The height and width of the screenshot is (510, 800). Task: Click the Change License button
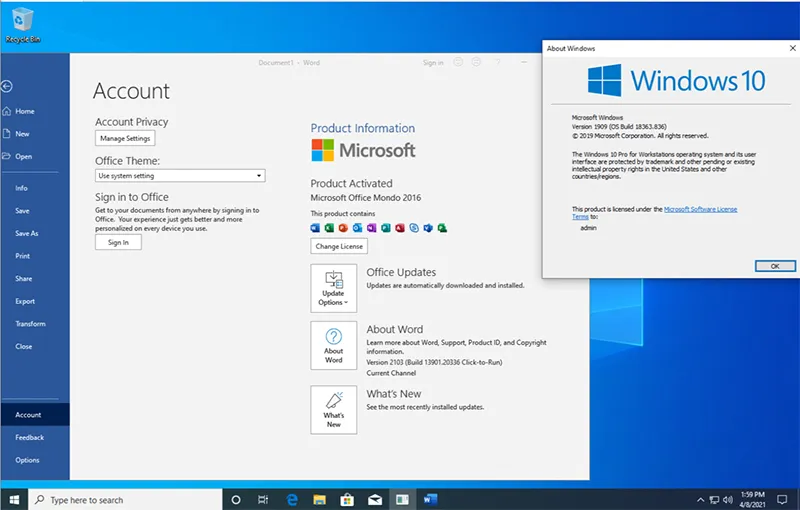339,246
